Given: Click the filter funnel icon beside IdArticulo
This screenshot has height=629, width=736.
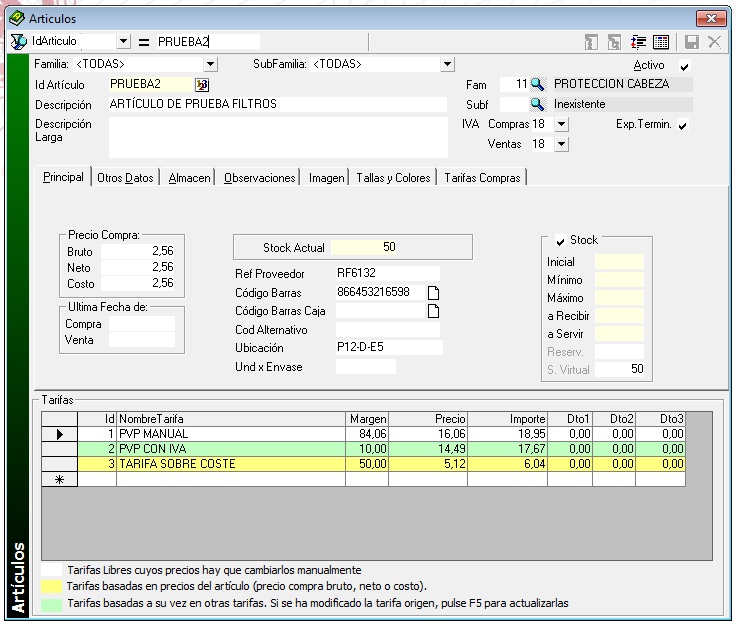Looking at the screenshot, I should (19, 42).
